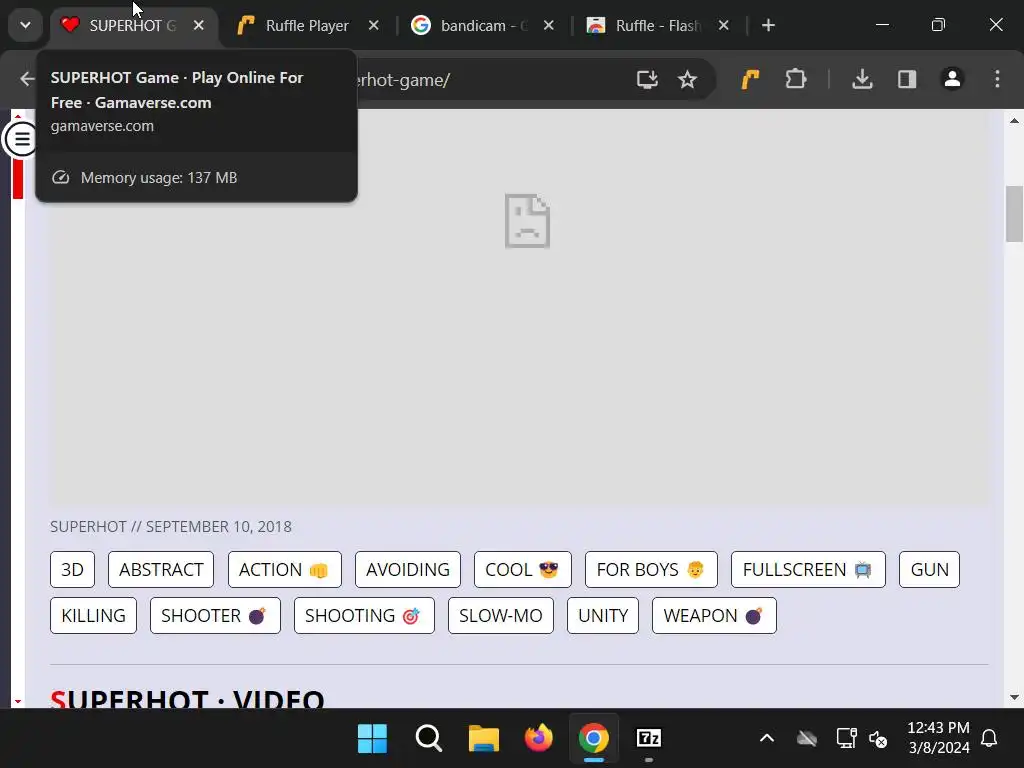The image size is (1024, 768).
Task: Open the notifications bell icon
Action: 989,738
